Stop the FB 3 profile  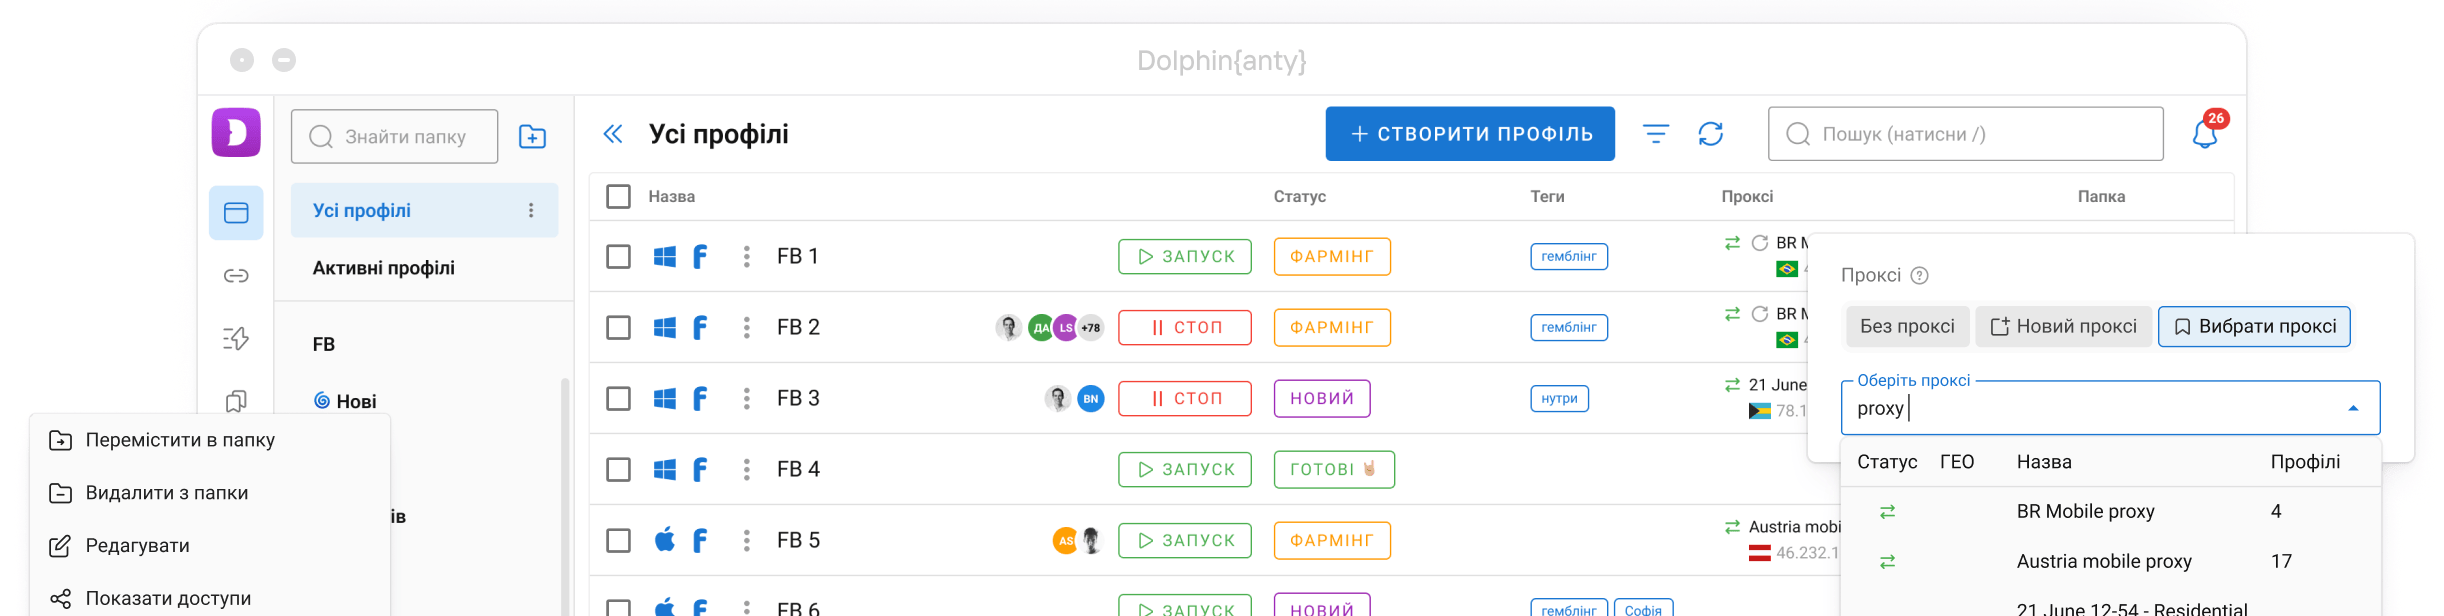(x=1185, y=398)
